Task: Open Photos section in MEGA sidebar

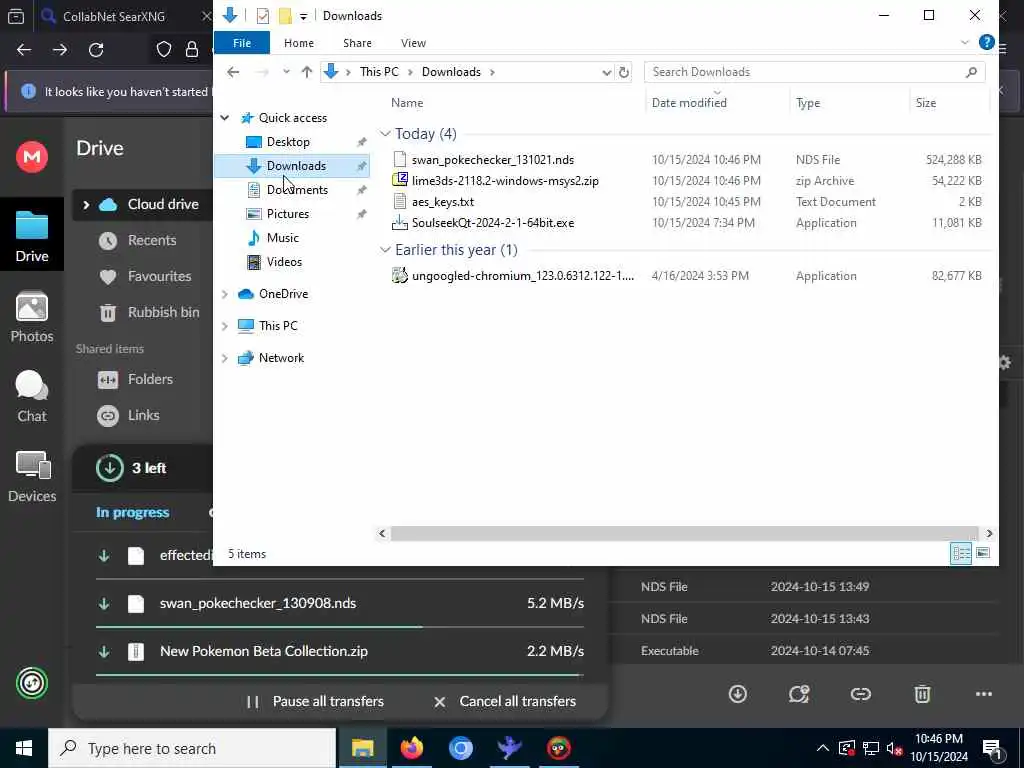Action: click(31, 317)
